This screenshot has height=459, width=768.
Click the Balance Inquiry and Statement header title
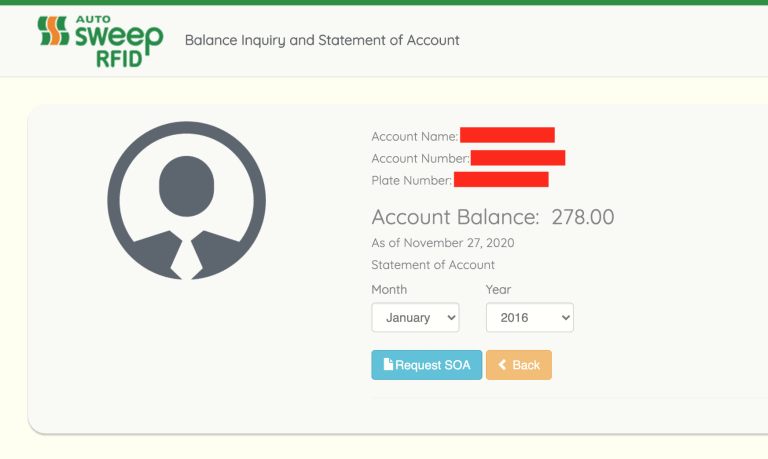tap(322, 41)
